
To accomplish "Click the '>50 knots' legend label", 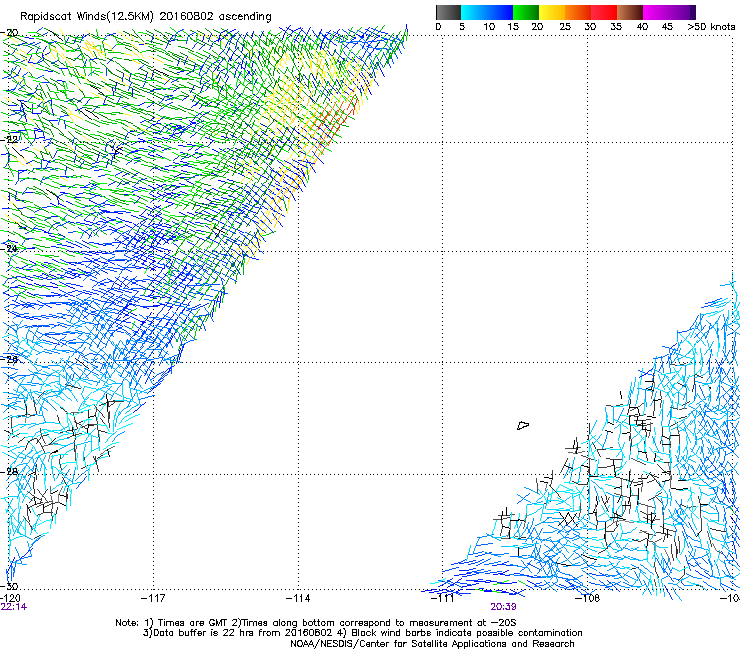I will tap(711, 27).
